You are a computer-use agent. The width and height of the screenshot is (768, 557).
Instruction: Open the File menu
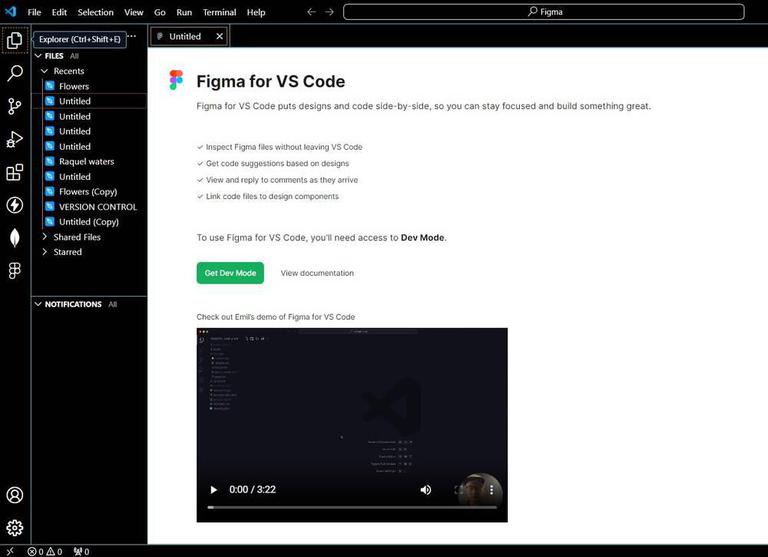[34, 12]
